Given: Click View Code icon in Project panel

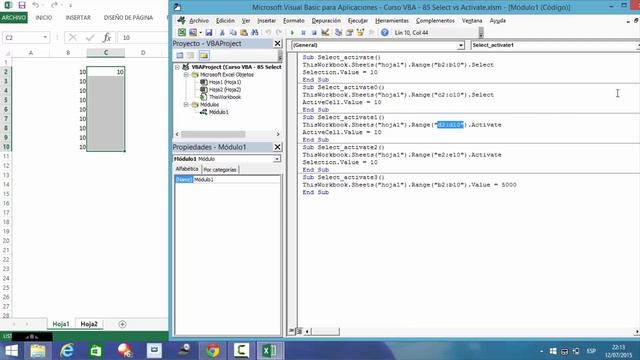Looking at the screenshot, I should 180,56.
